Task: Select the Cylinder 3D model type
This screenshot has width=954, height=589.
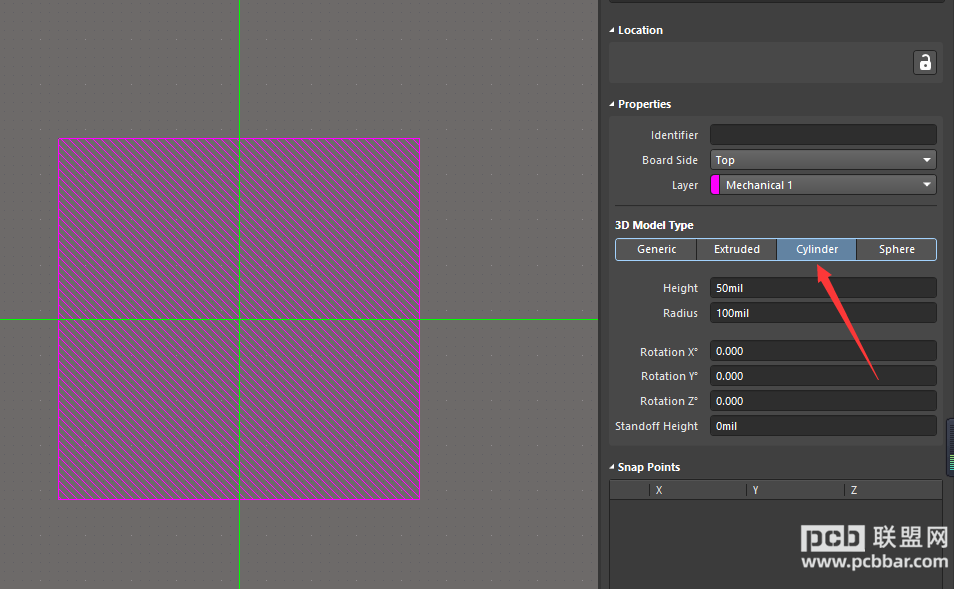Action: point(816,249)
